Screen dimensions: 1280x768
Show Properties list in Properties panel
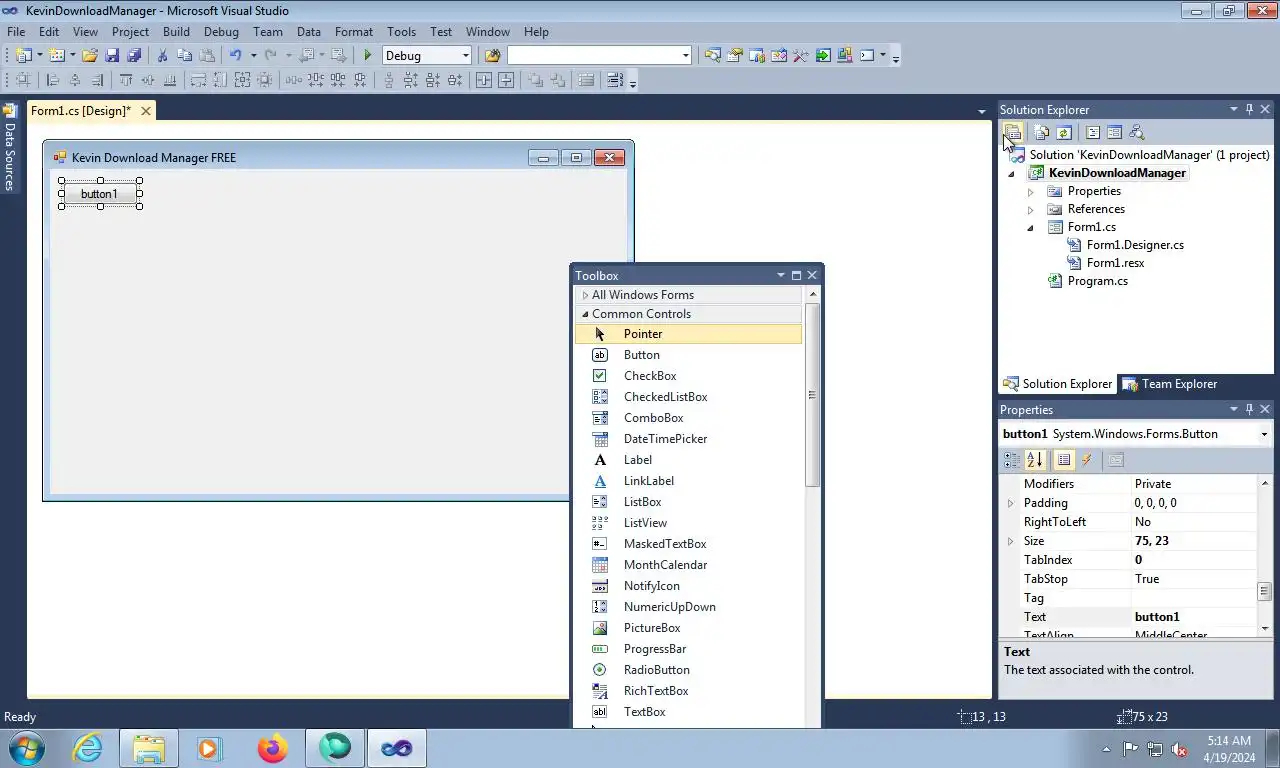[x=1064, y=460]
